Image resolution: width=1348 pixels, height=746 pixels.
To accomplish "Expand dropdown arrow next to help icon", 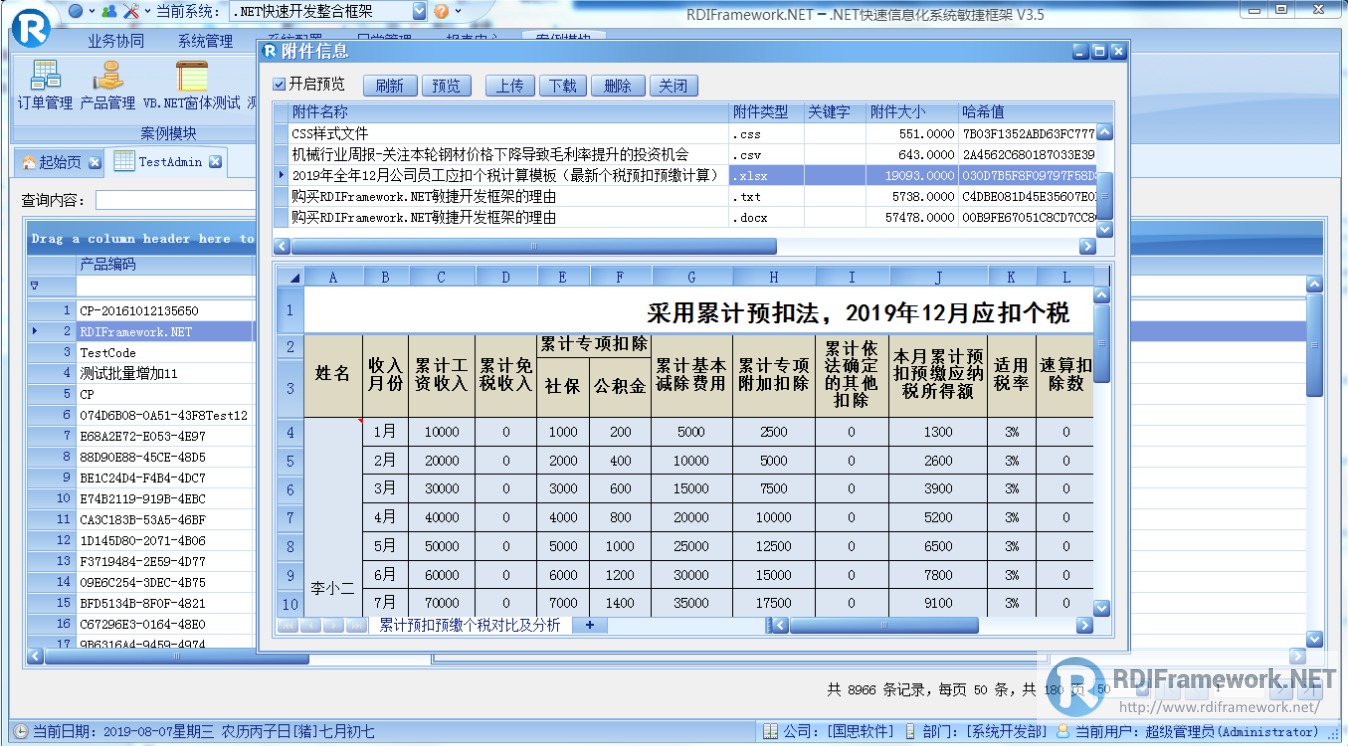I will click(458, 11).
